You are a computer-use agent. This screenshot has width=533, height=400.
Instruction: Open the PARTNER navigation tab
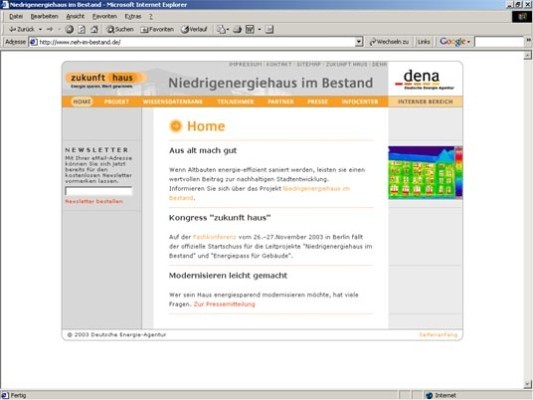(x=280, y=102)
